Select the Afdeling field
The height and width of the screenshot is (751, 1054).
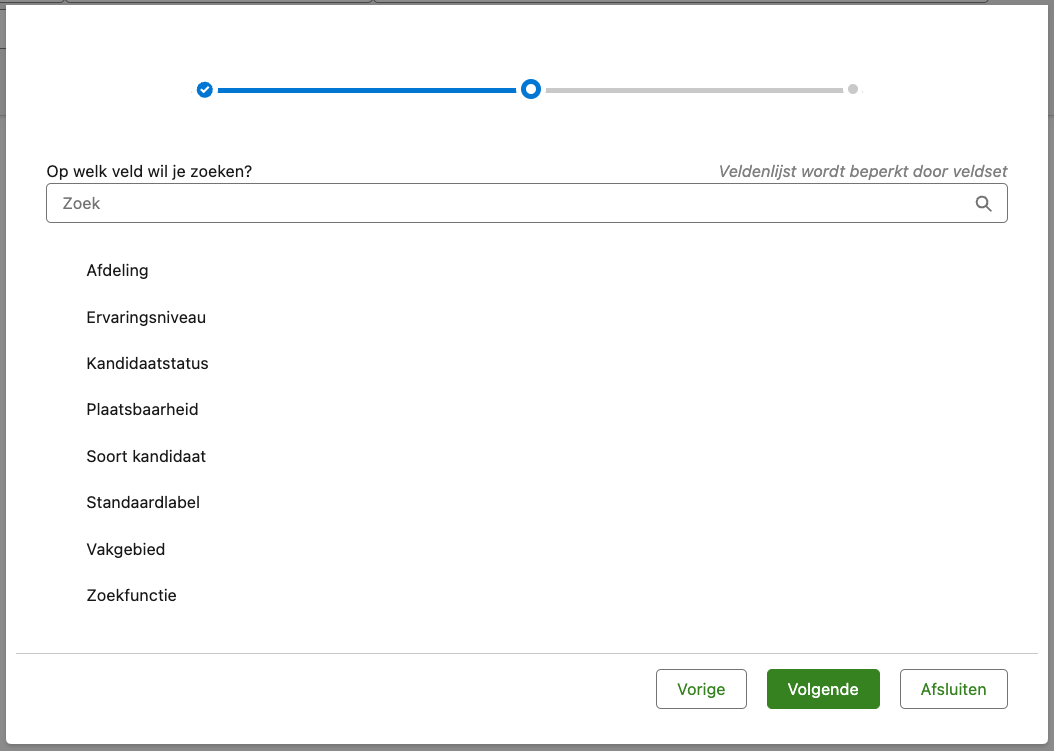pos(118,271)
